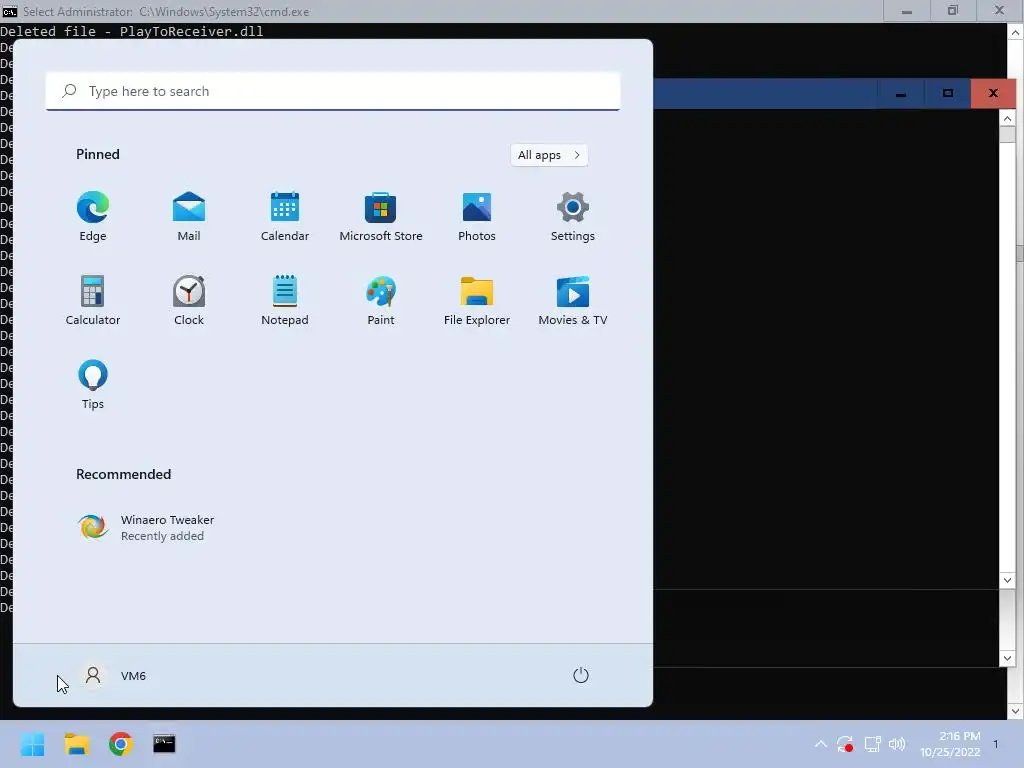Click the cmd window scrollbar down arrow
This screenshot has width=1024, height=768.
click(x=1016, y=712)
